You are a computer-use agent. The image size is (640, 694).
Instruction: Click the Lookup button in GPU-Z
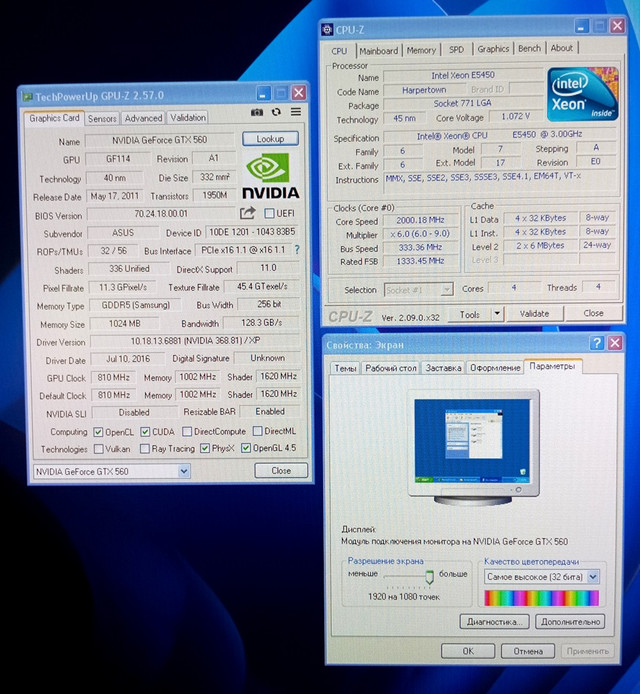click(x=270, y=139)
